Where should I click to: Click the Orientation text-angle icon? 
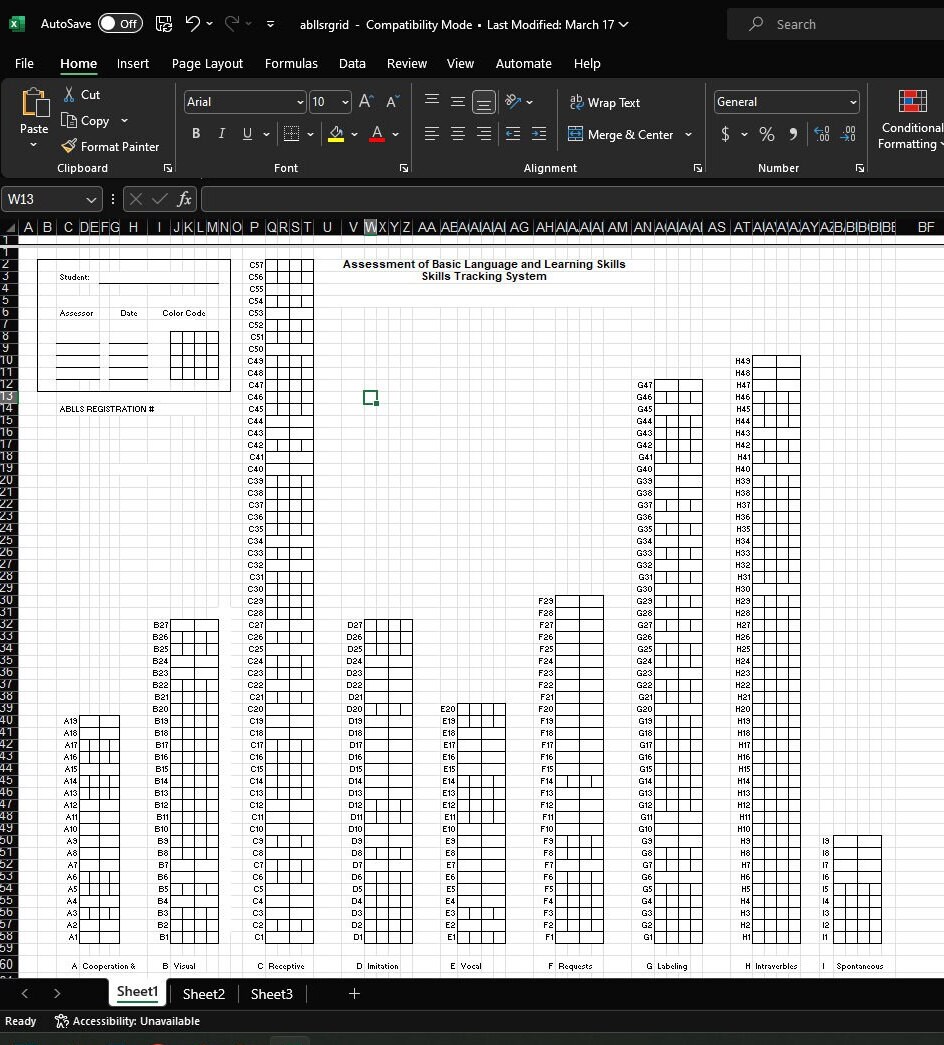pyautogui.click(x=513, y=101)
